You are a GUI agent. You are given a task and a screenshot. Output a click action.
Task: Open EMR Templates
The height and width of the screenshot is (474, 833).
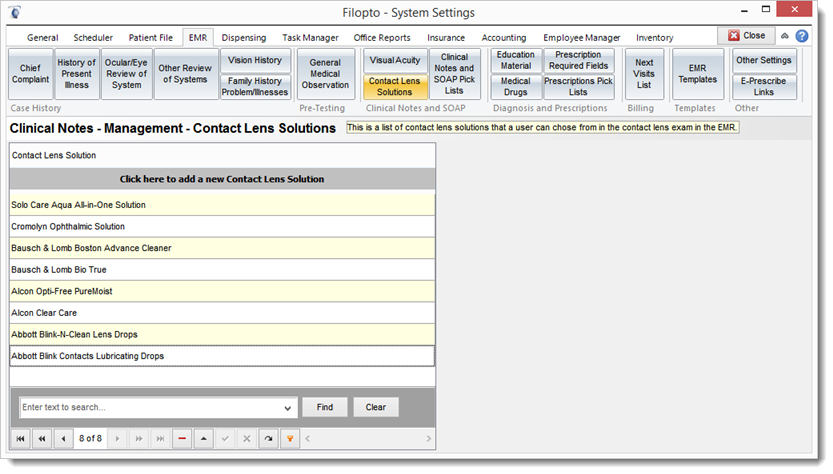[x=698, y=74]
